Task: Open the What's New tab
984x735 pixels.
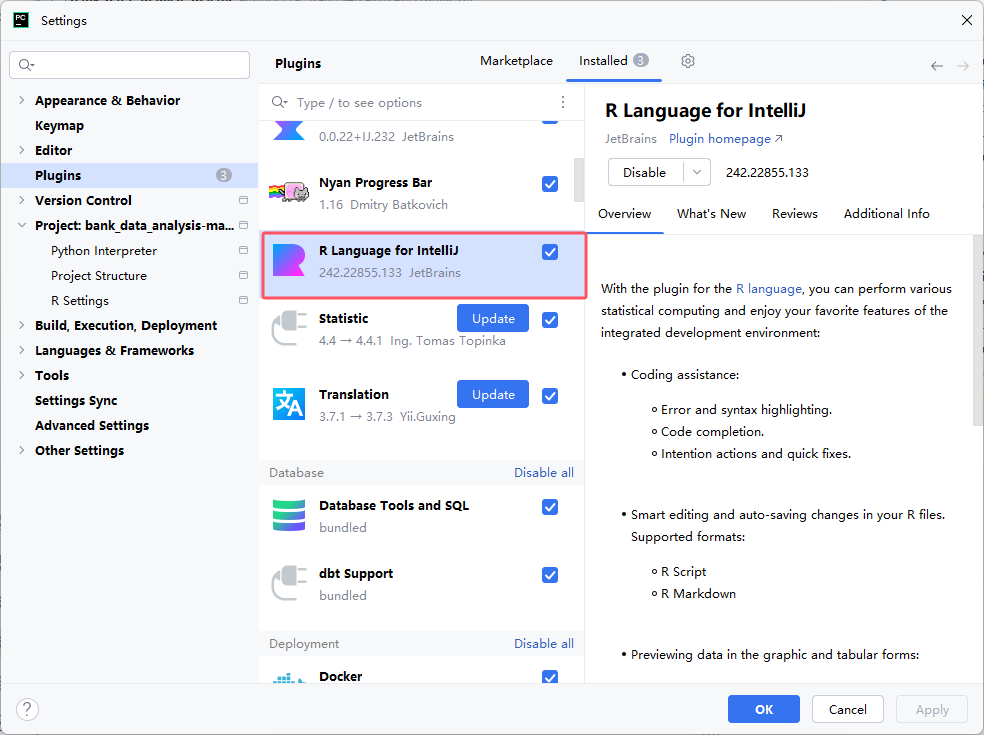Action: click(711, 213)
